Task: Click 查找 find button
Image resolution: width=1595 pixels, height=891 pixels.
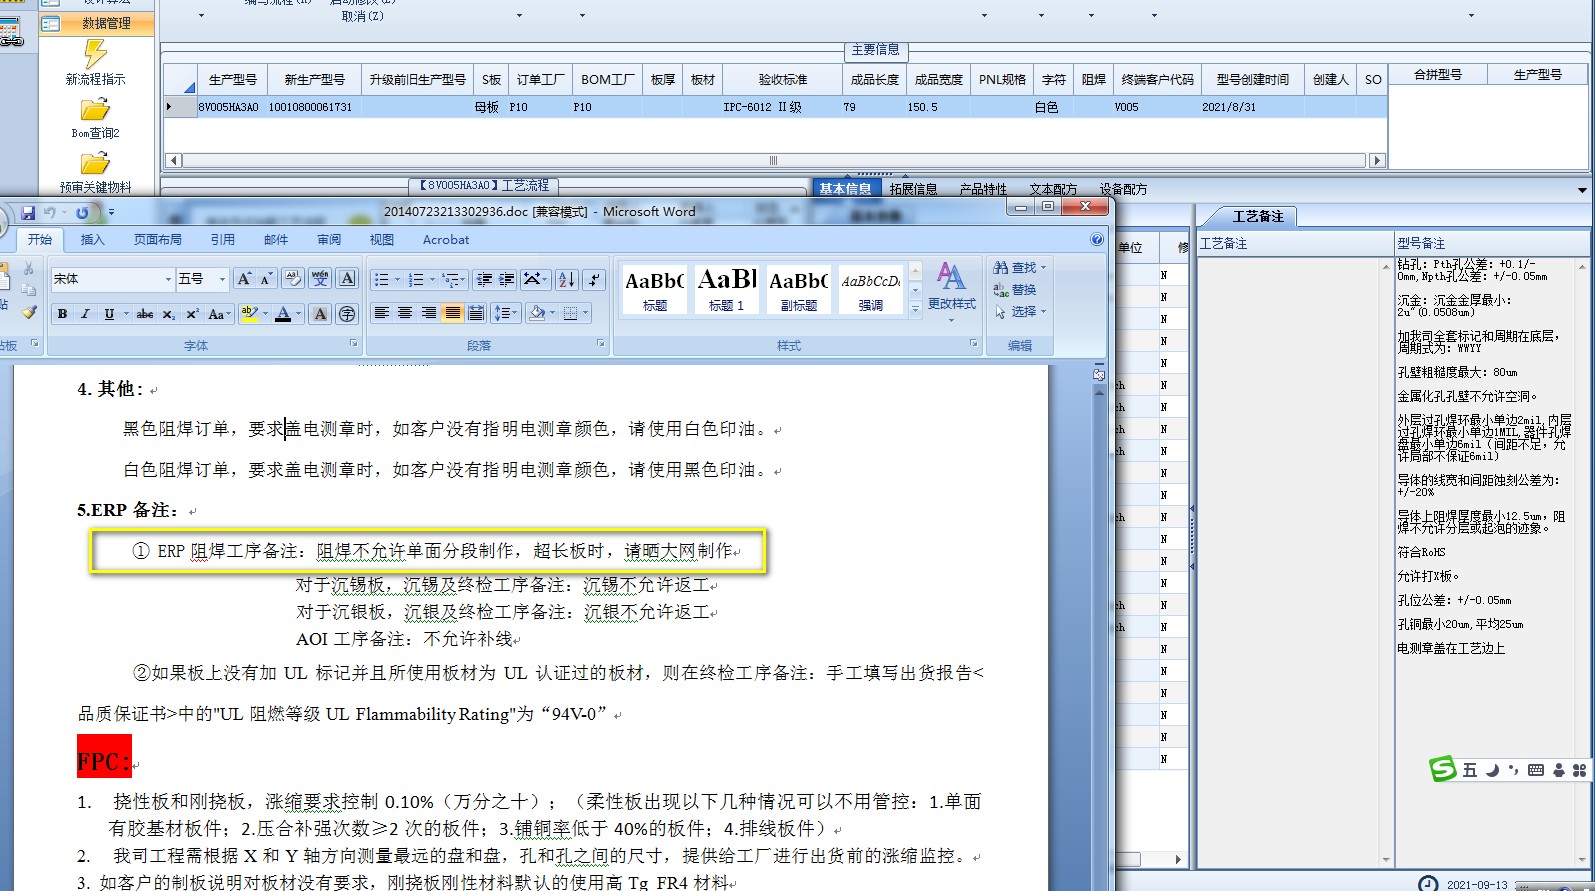Action: 1019,267
